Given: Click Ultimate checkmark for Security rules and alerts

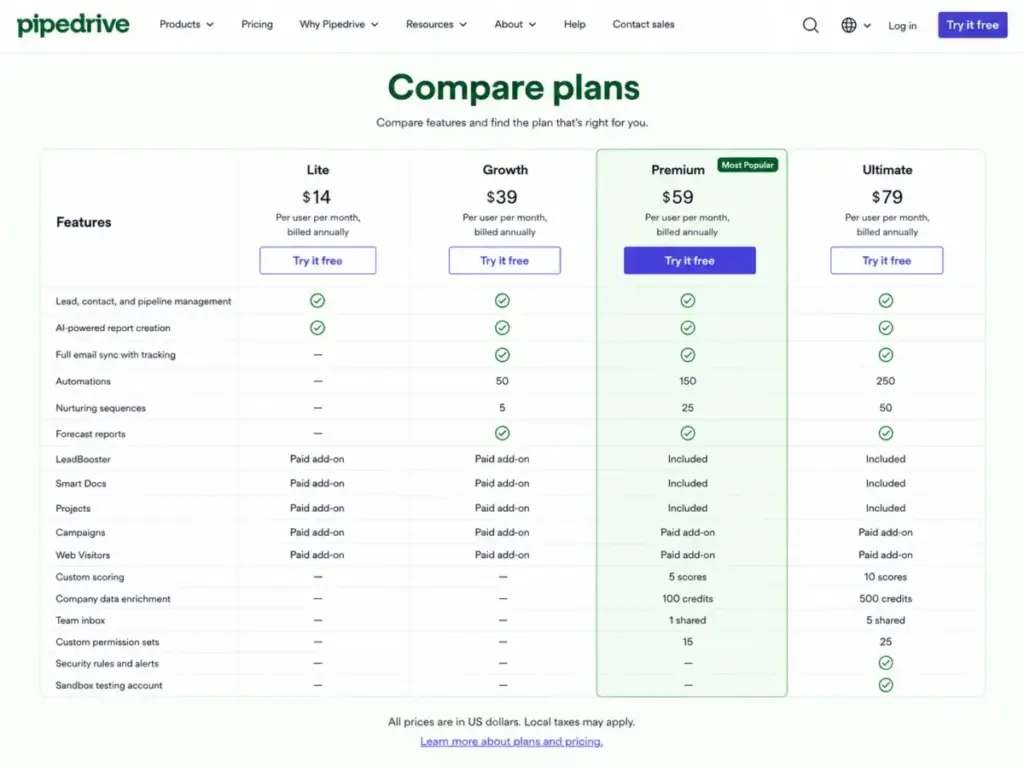Looking at the screenshot, I should (x=886, y=663).
